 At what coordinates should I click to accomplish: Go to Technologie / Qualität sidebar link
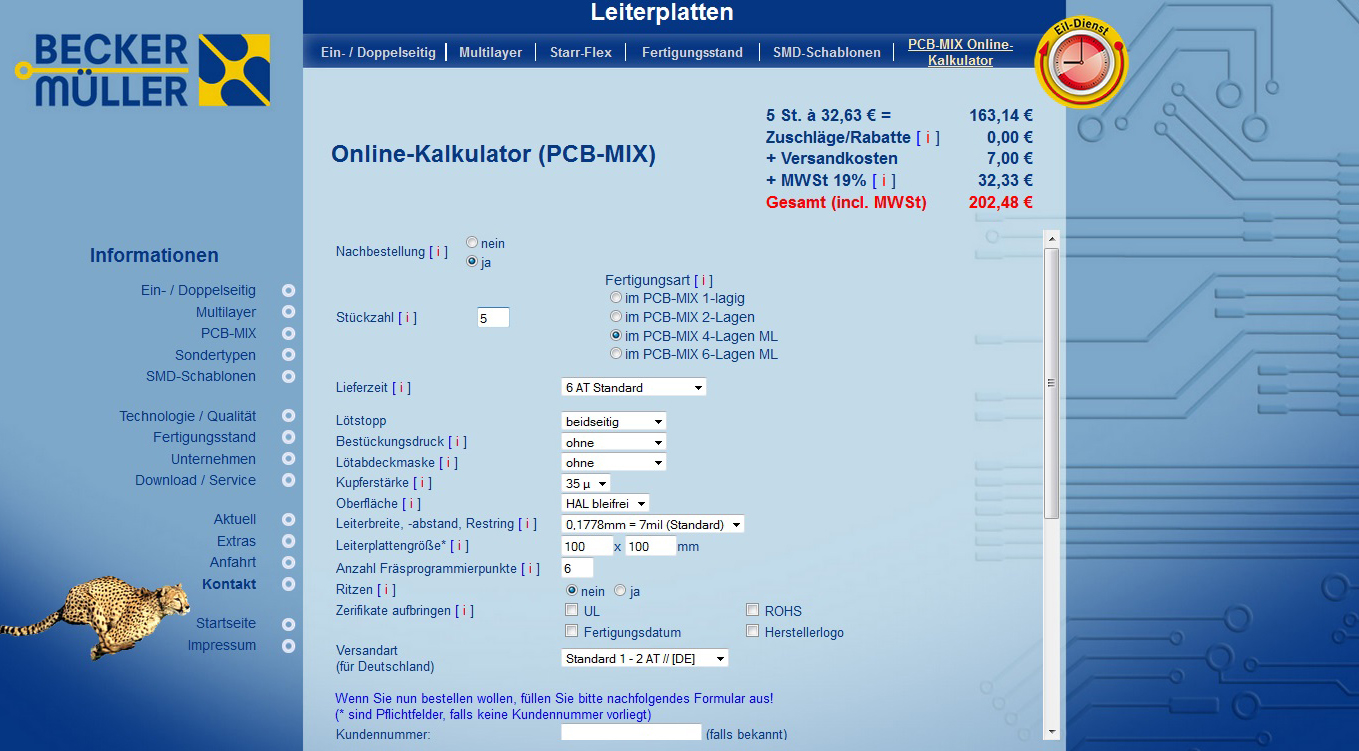click(x=187, y=416)
